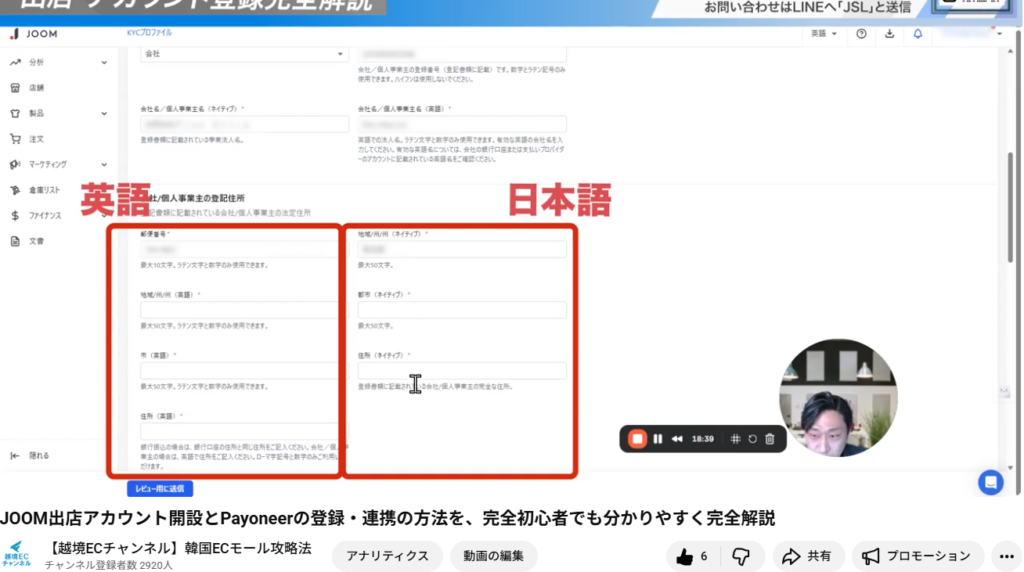Open the 会社 entity type dropdown
Image resolution: width=1024 pixels, height=572 pixels.
point(243,53)
